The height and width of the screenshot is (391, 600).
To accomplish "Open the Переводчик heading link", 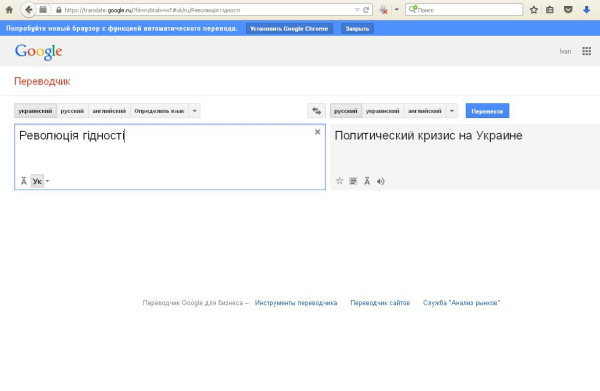I will (42, 81).
